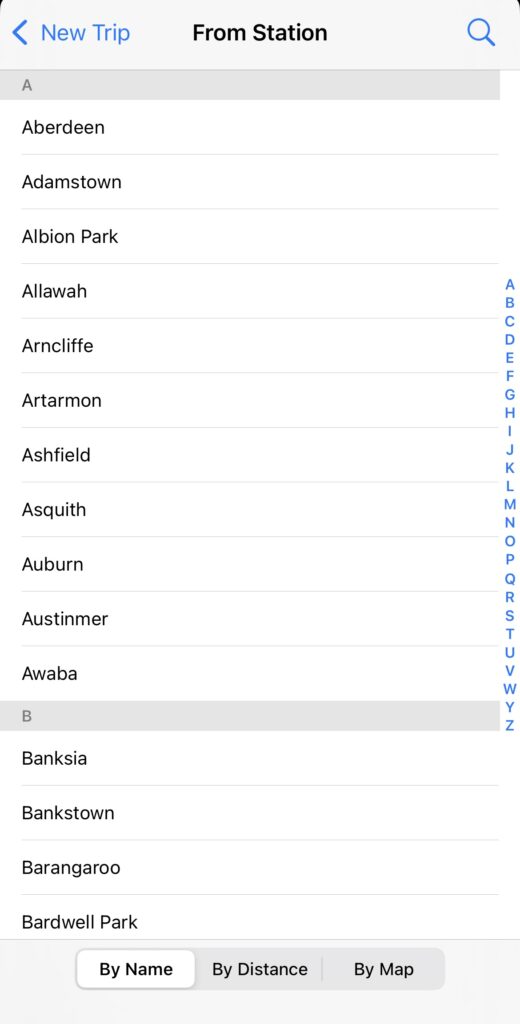Choose Aberdeen station

[250, 127]
